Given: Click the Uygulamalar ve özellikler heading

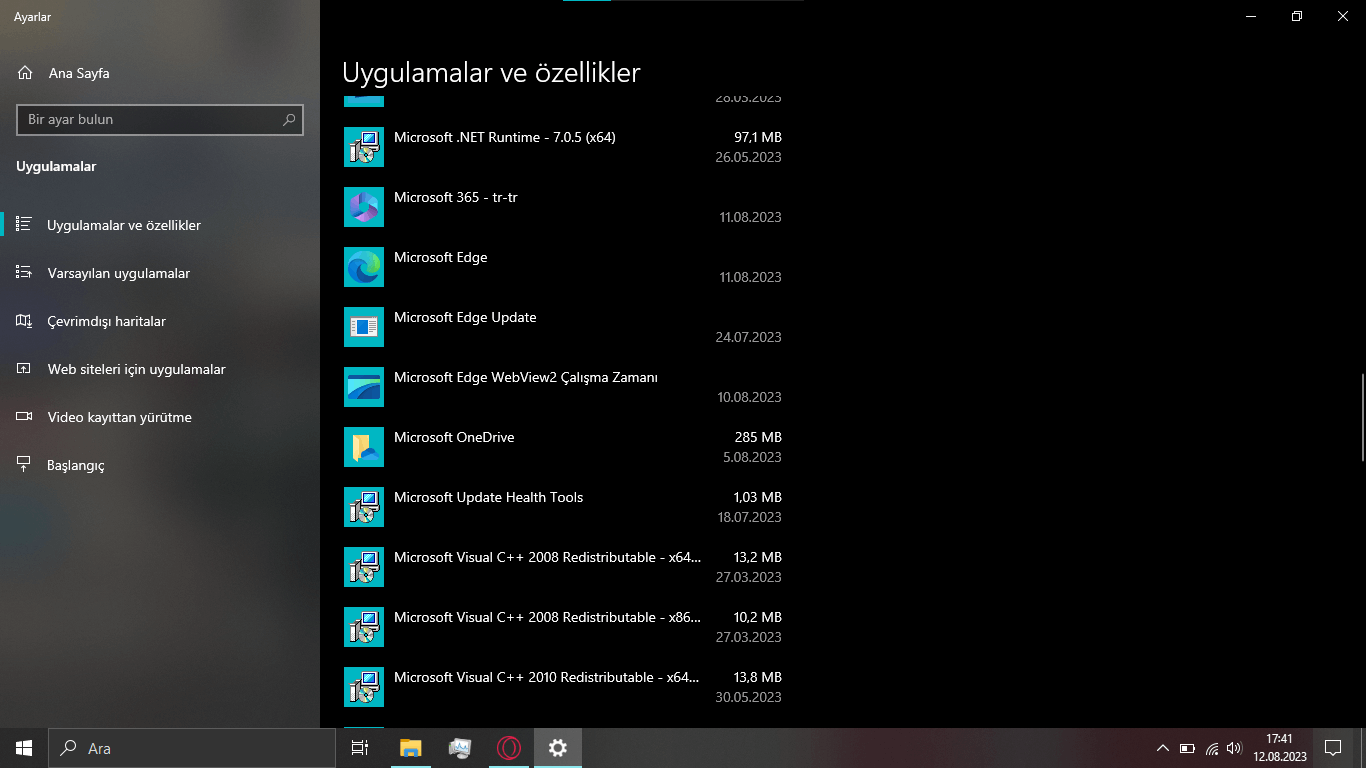Looking at the screenshot, I should tap(491, 72).
